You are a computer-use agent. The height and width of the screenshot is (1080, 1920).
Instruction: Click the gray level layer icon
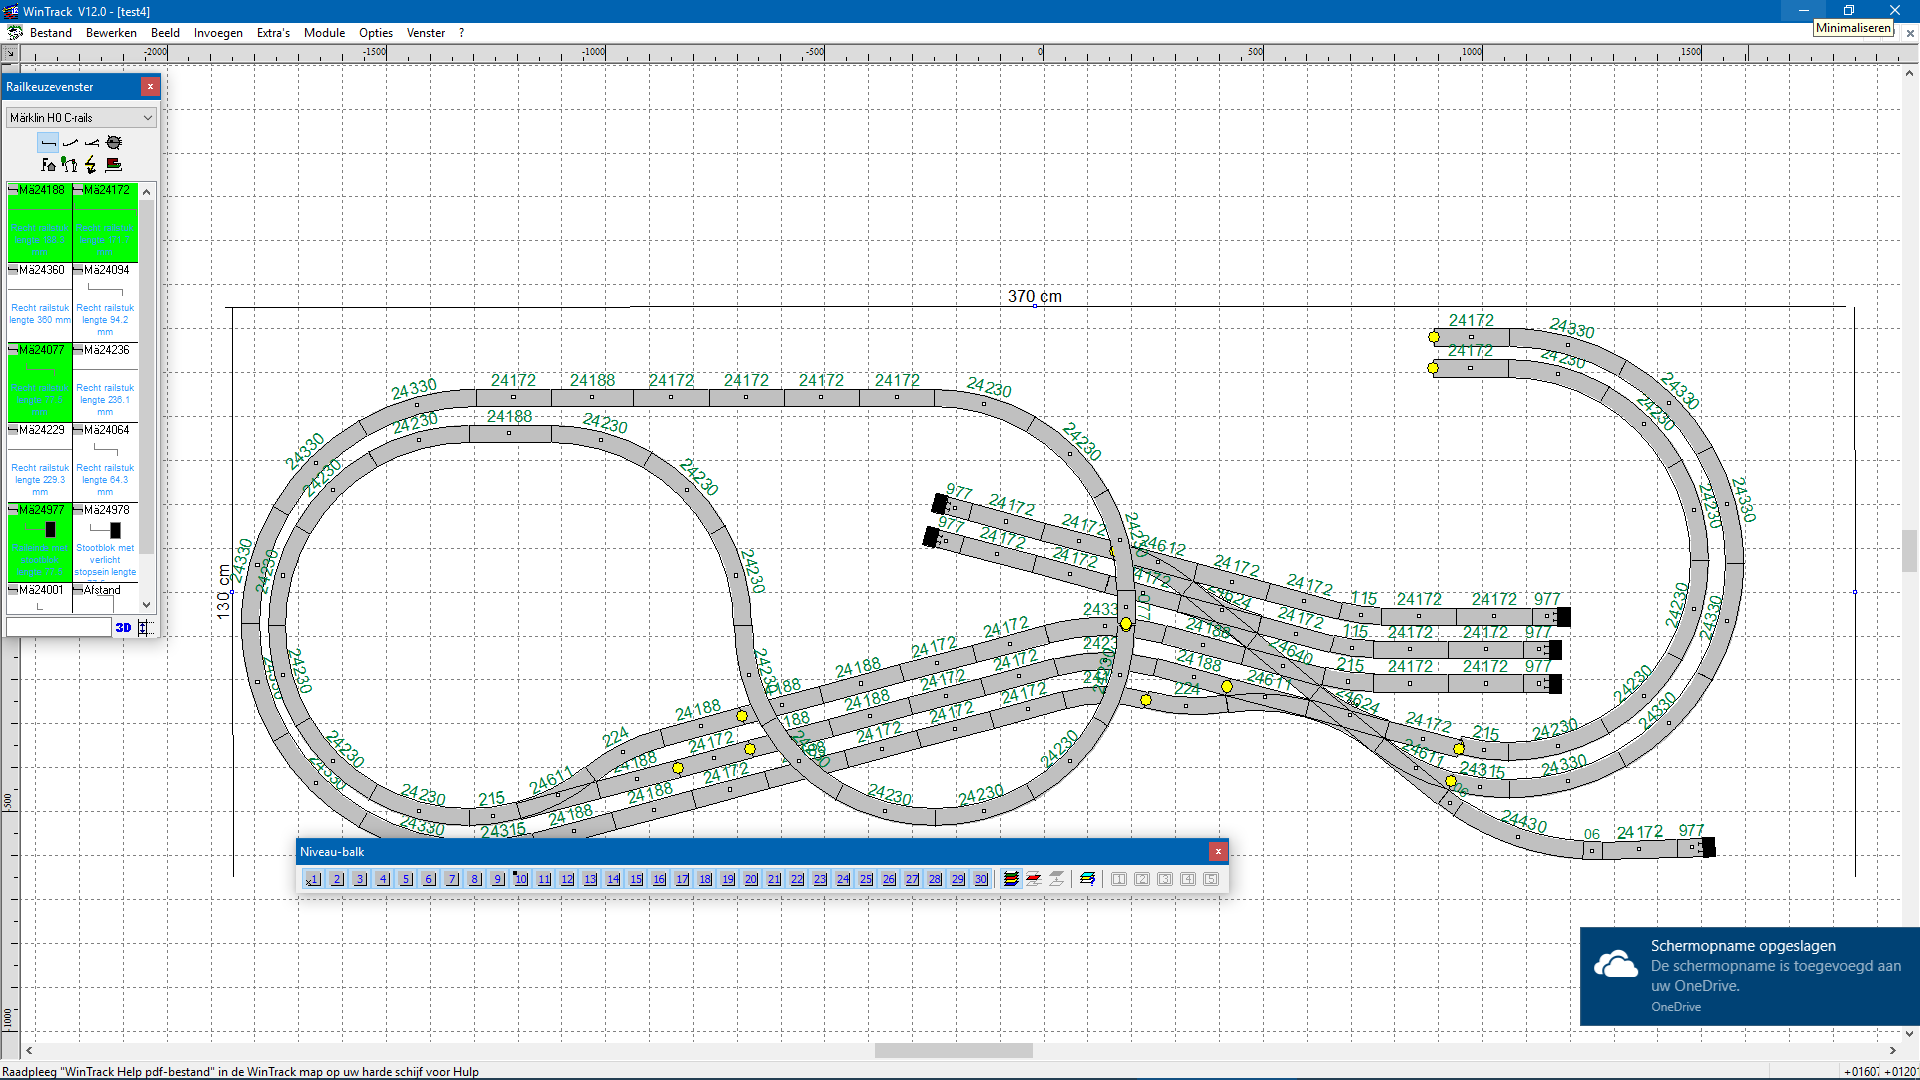[1057, 879]
